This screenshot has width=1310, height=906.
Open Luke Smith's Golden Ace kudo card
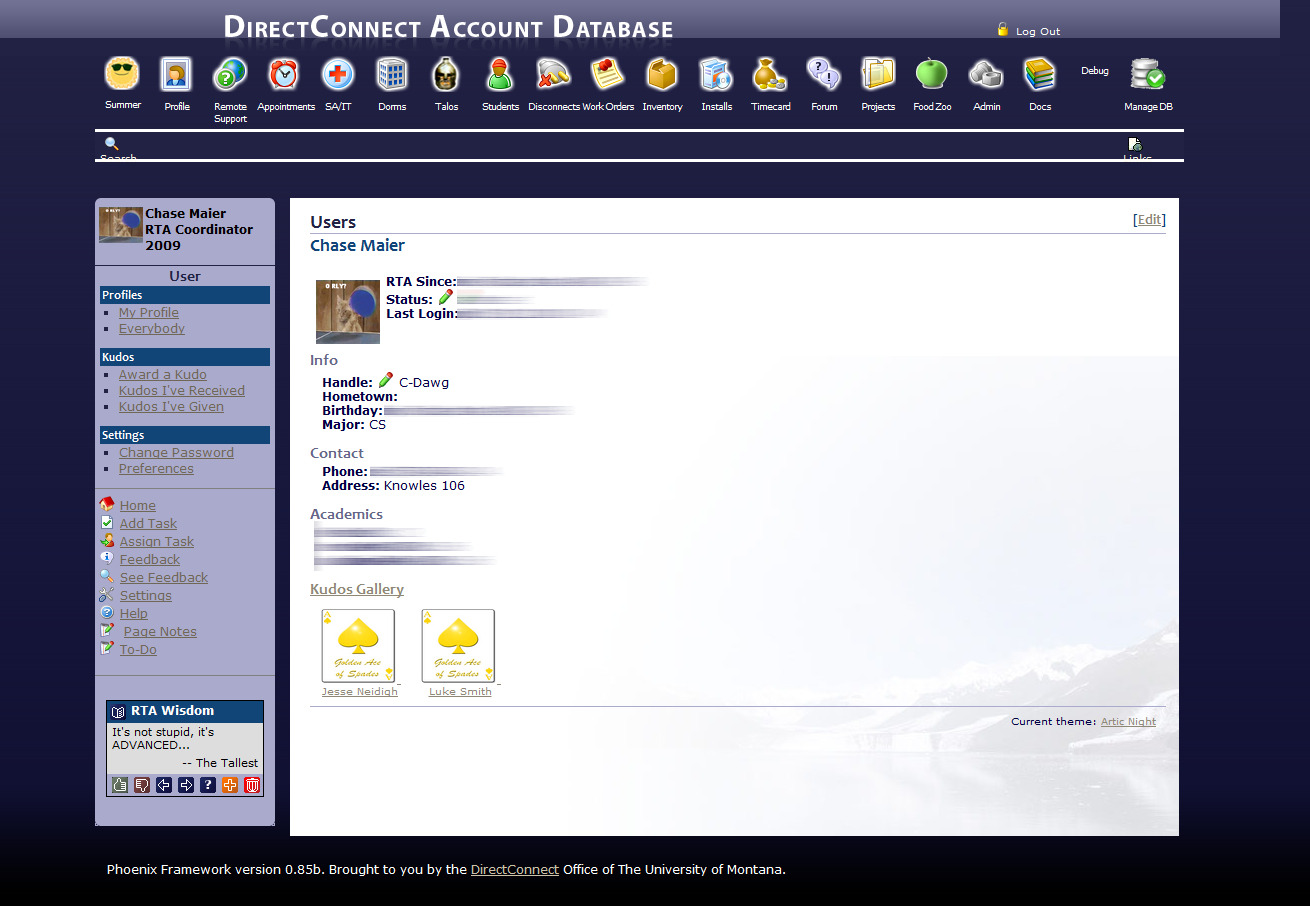click(458, 646)
